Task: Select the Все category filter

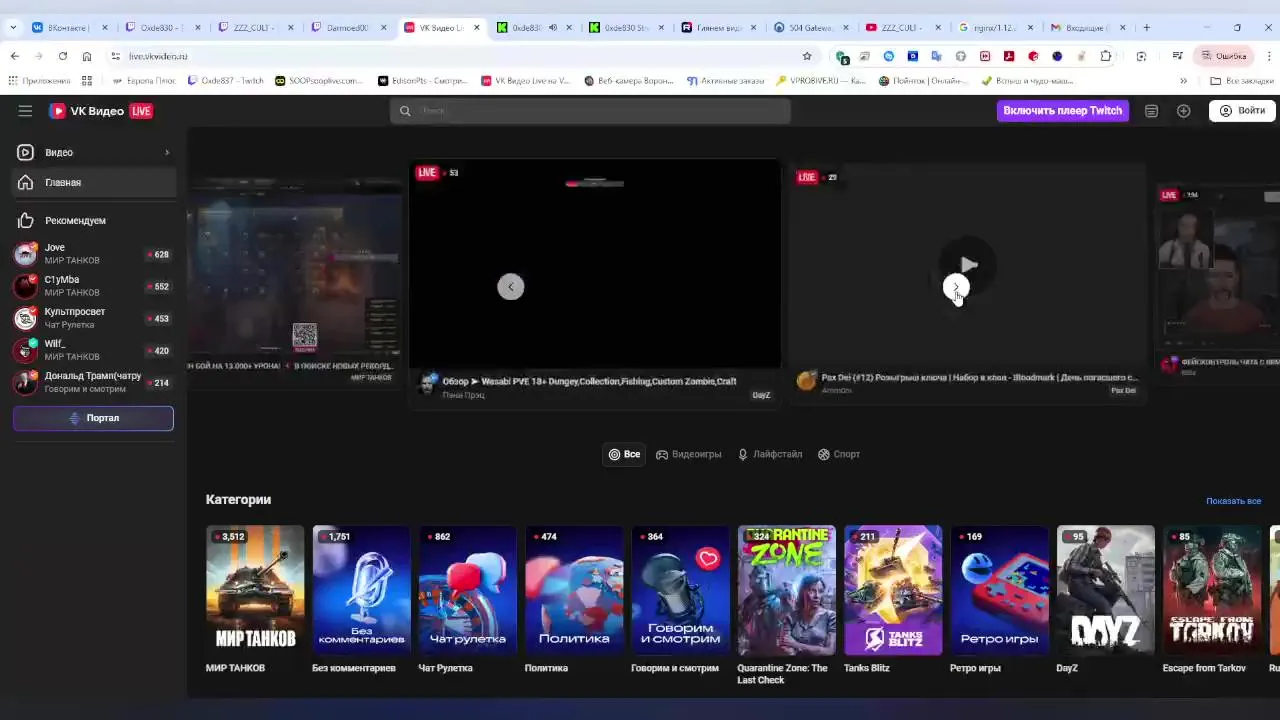Action: tap(624, 454)
